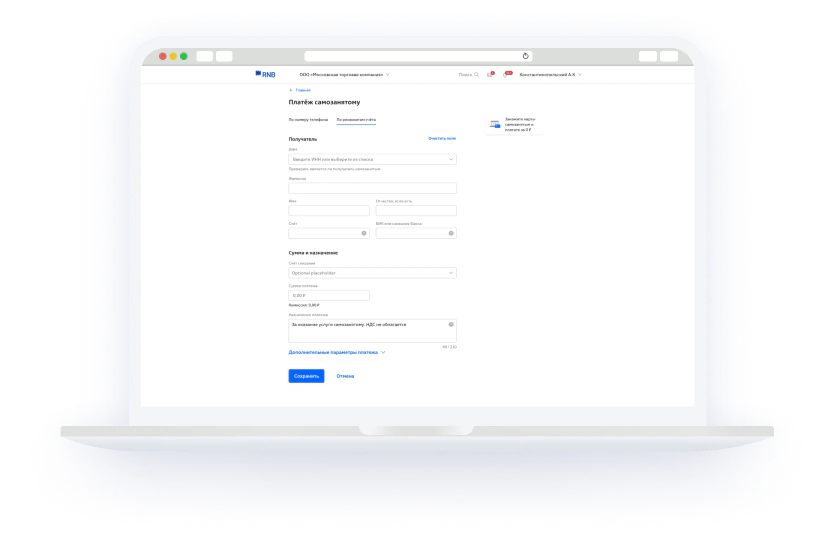
Task: Click the Очистить поля link
Action: click(x=442, y=138)
